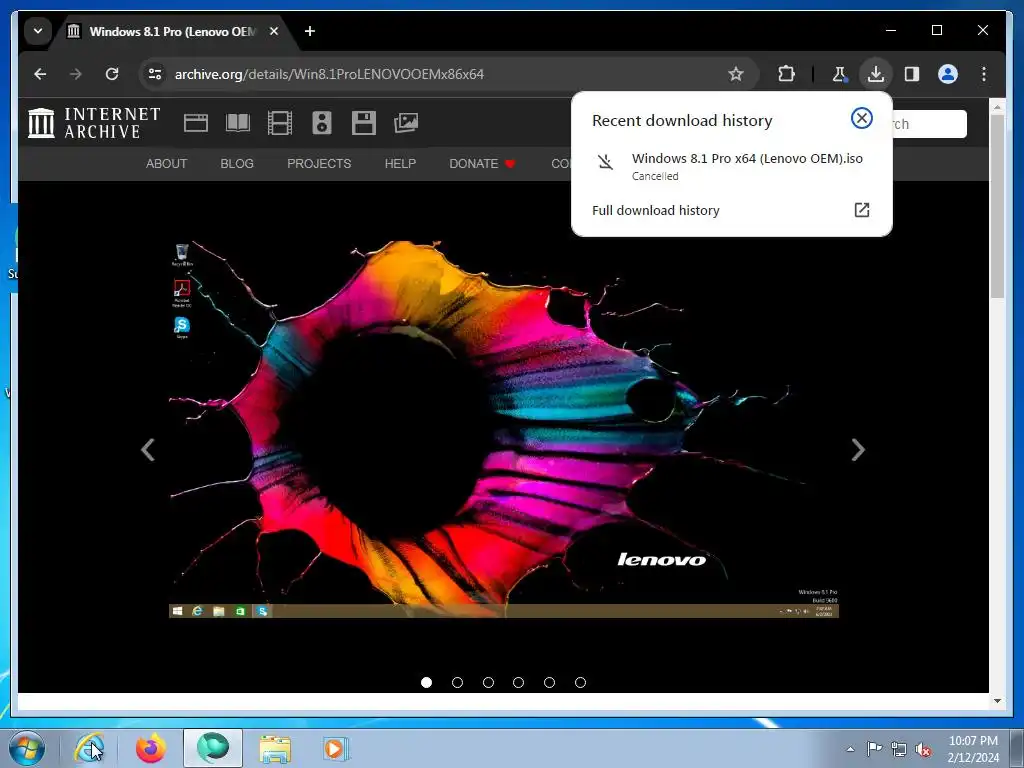1024x768 pixels.
Task: Open the ABOUT menu link
Action: 167,164
